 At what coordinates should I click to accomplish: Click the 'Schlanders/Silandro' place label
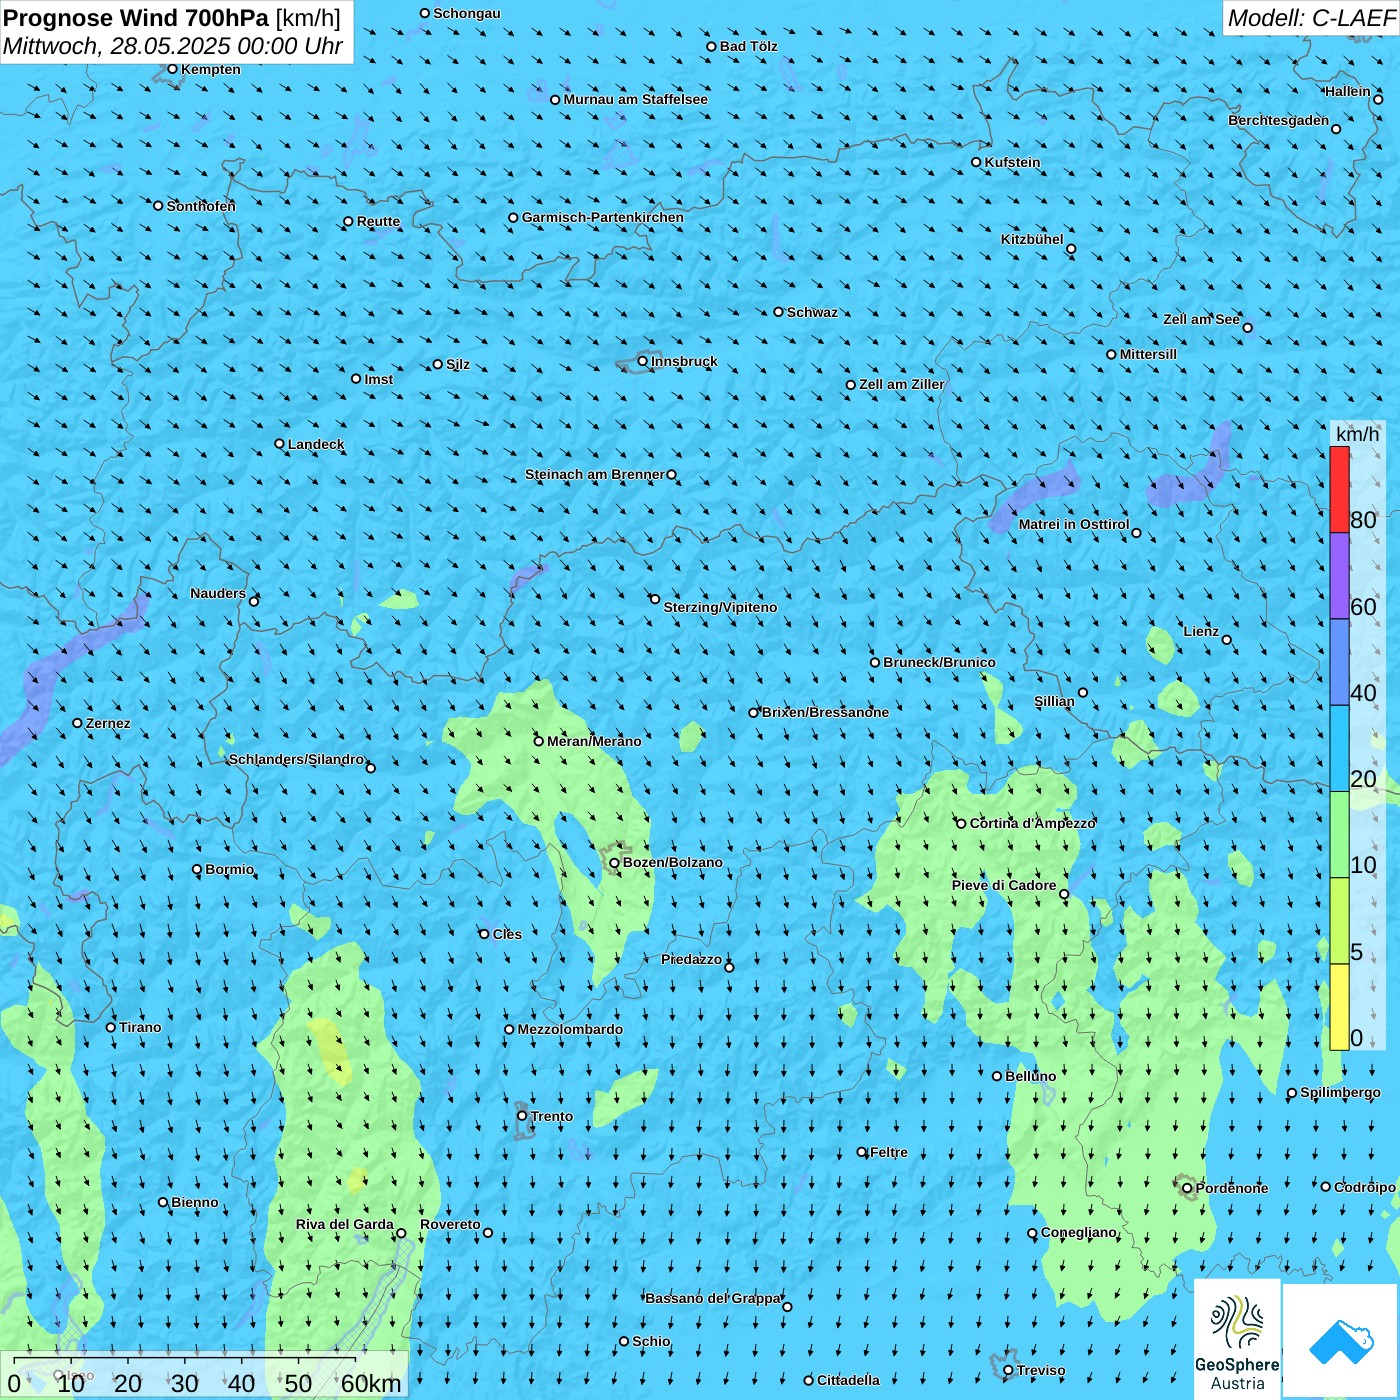pyautogui.click(x=297, y=759)
